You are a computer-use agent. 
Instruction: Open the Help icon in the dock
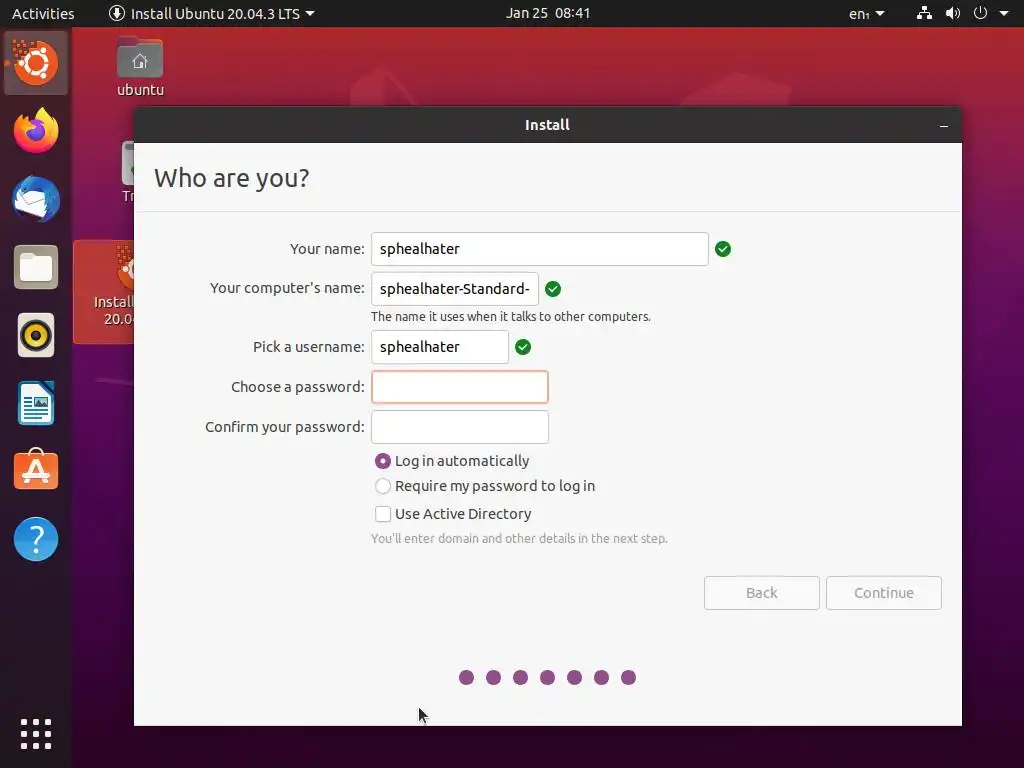[x=36, y=539]
